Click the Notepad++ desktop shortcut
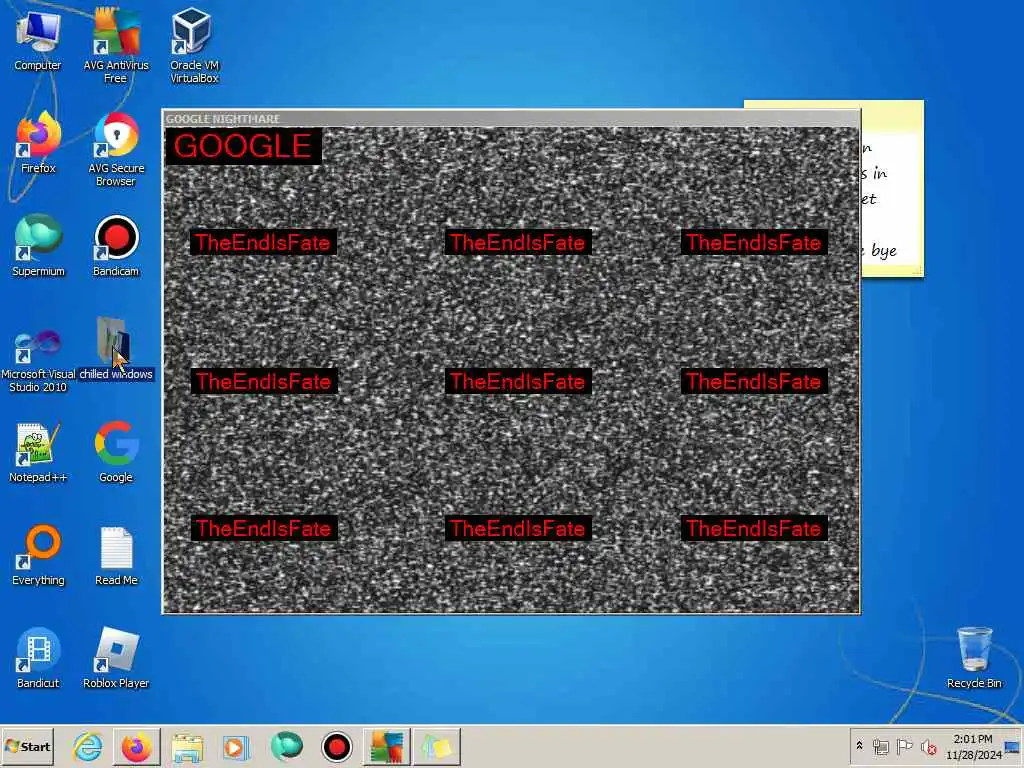Viewport: 1024px width, 768px height. point(38,453)
